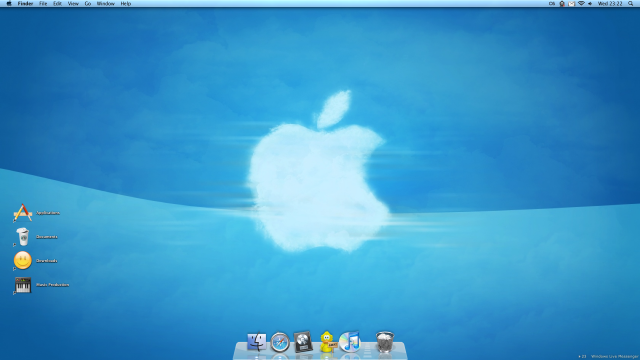This screenshot has height=360, width=640.
Task: Open the Applications shortcut icon on desktop
Action: (22, 213)
